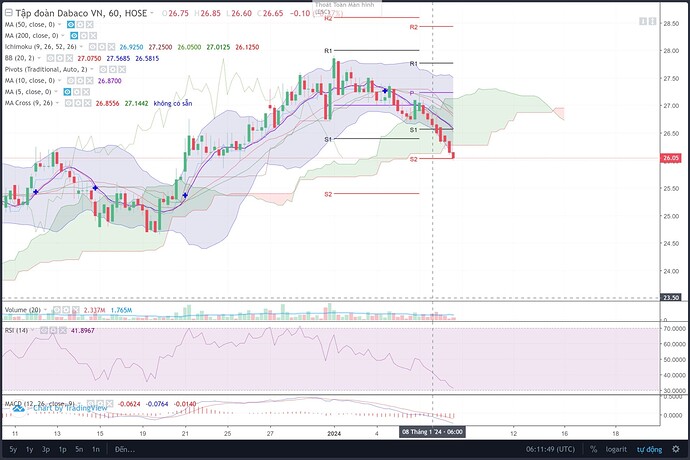Hide MA (10, close, 0) with eye icon
Viewport: 690px width, 460px height.
(x=71, y=81)
